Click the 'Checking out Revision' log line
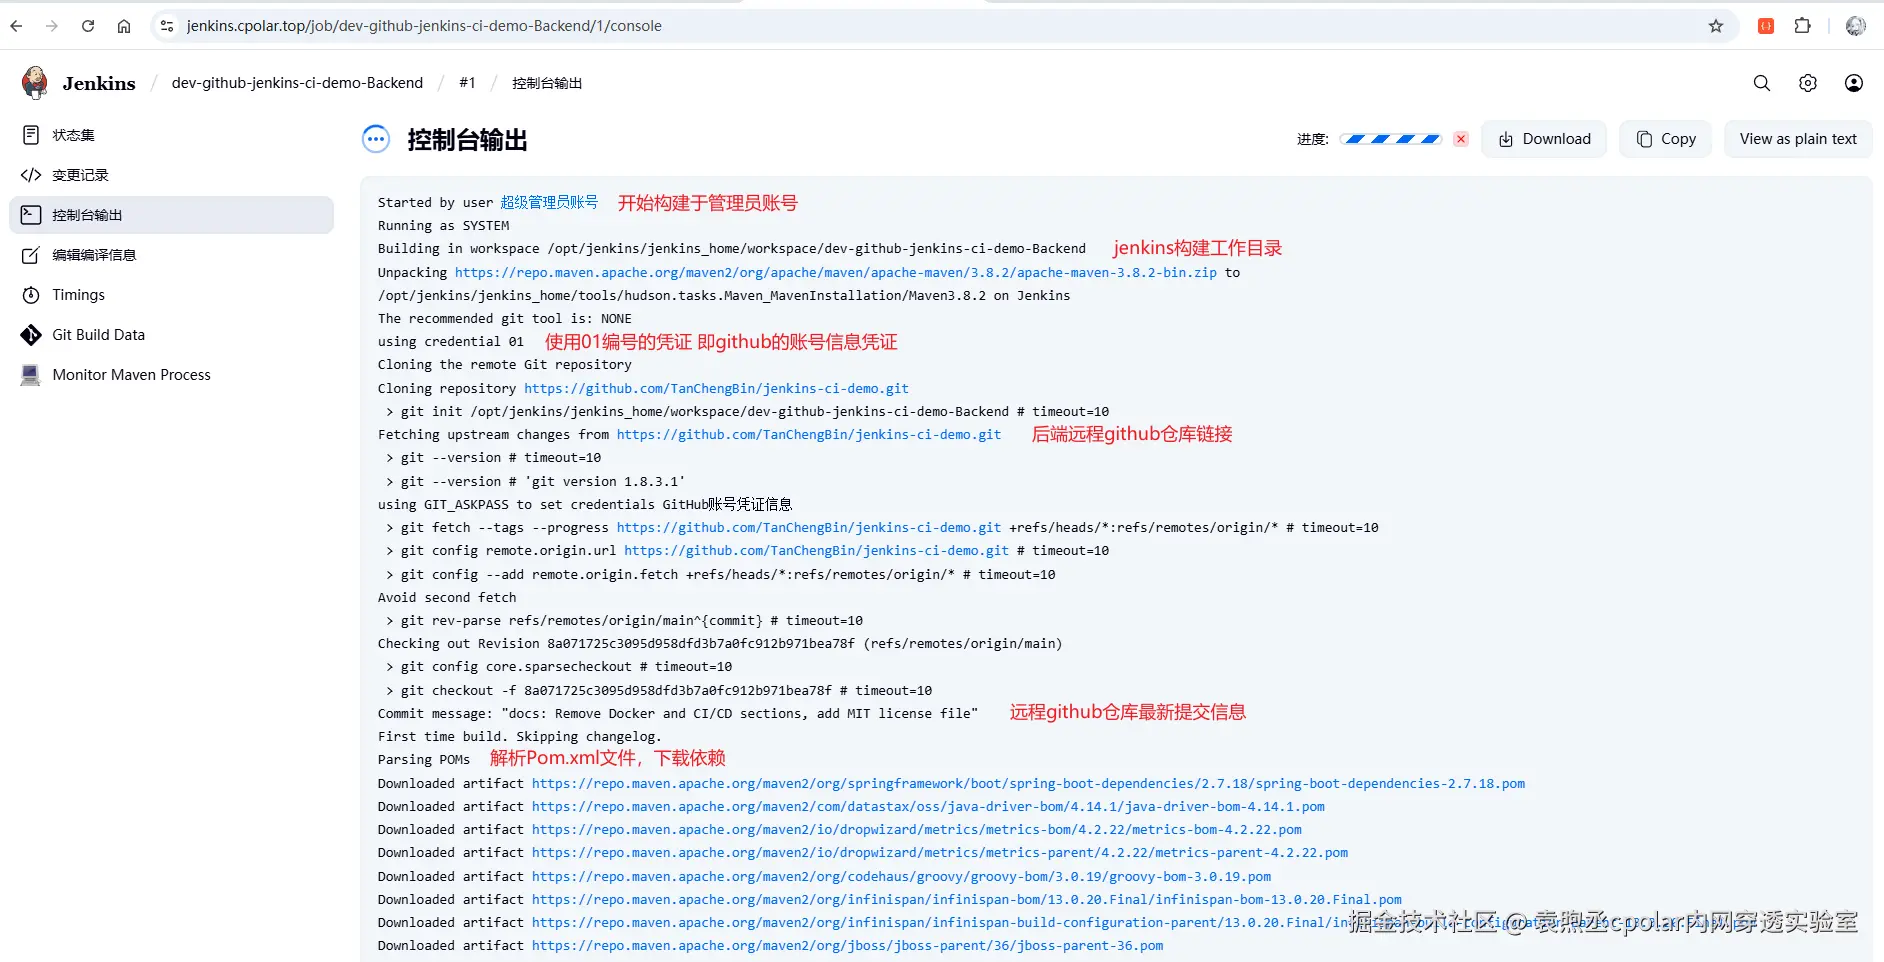The image size is (1884, 962). click(x=720, y=643)
